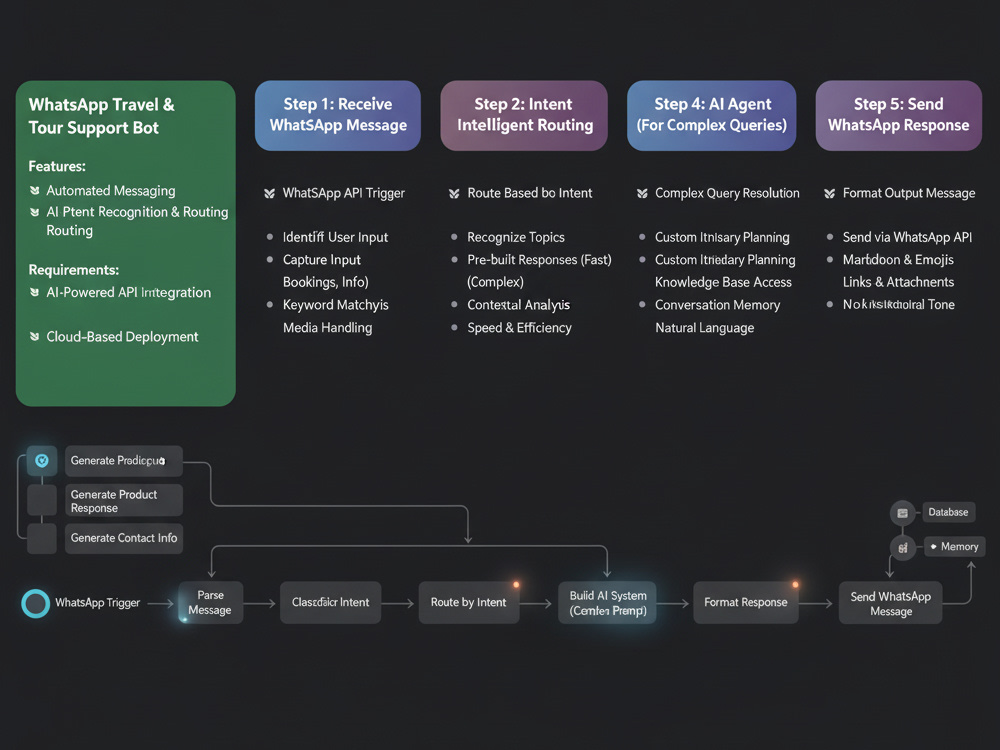Click the WhatsApp Travel & Tour Support Bot title
This screenshot has height=750, width=1000.
point(101,116)
